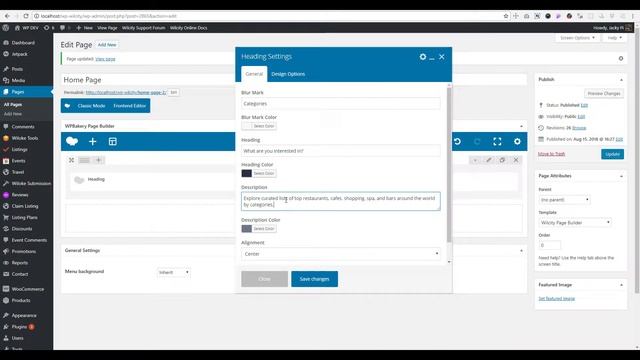
Task: Toggle WPBakery fullscreen mode
Action: tap(497, 141)
